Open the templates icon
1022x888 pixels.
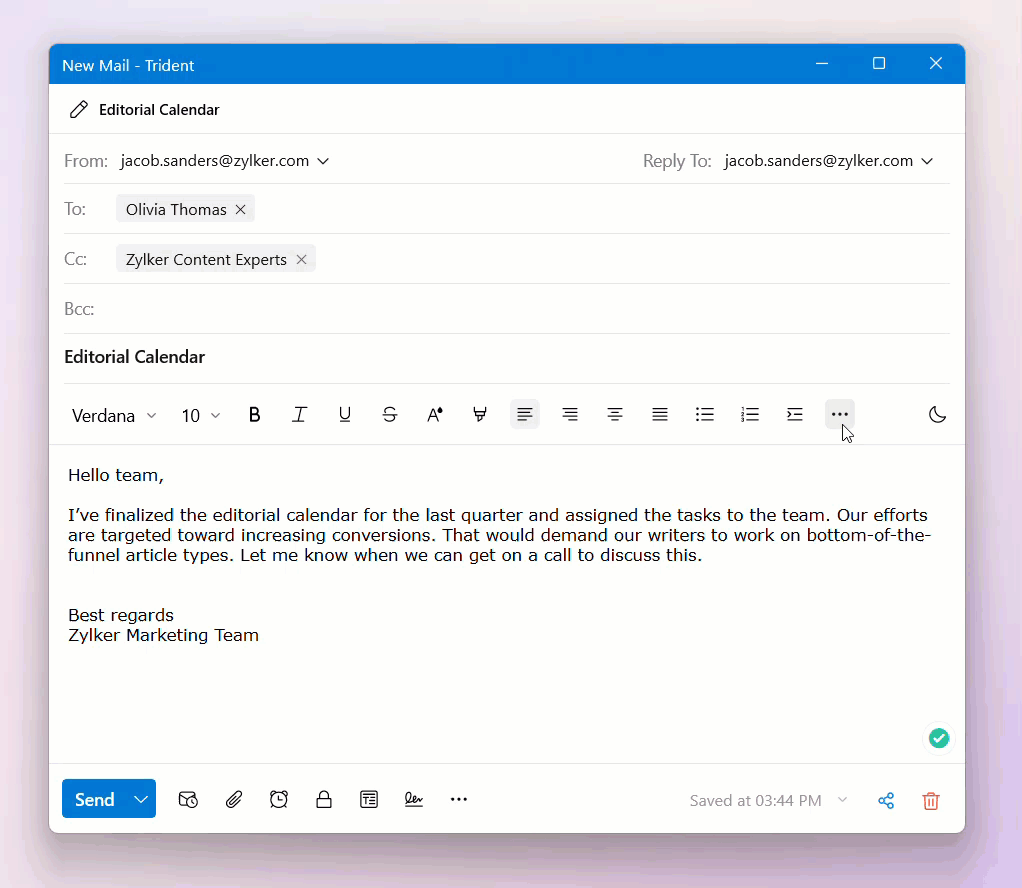pyautogui.click(x=369, y=799)
